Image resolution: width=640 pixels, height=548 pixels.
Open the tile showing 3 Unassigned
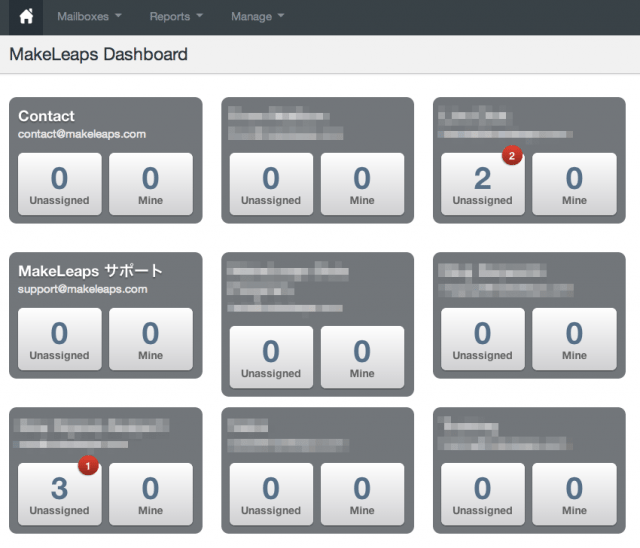60,494
